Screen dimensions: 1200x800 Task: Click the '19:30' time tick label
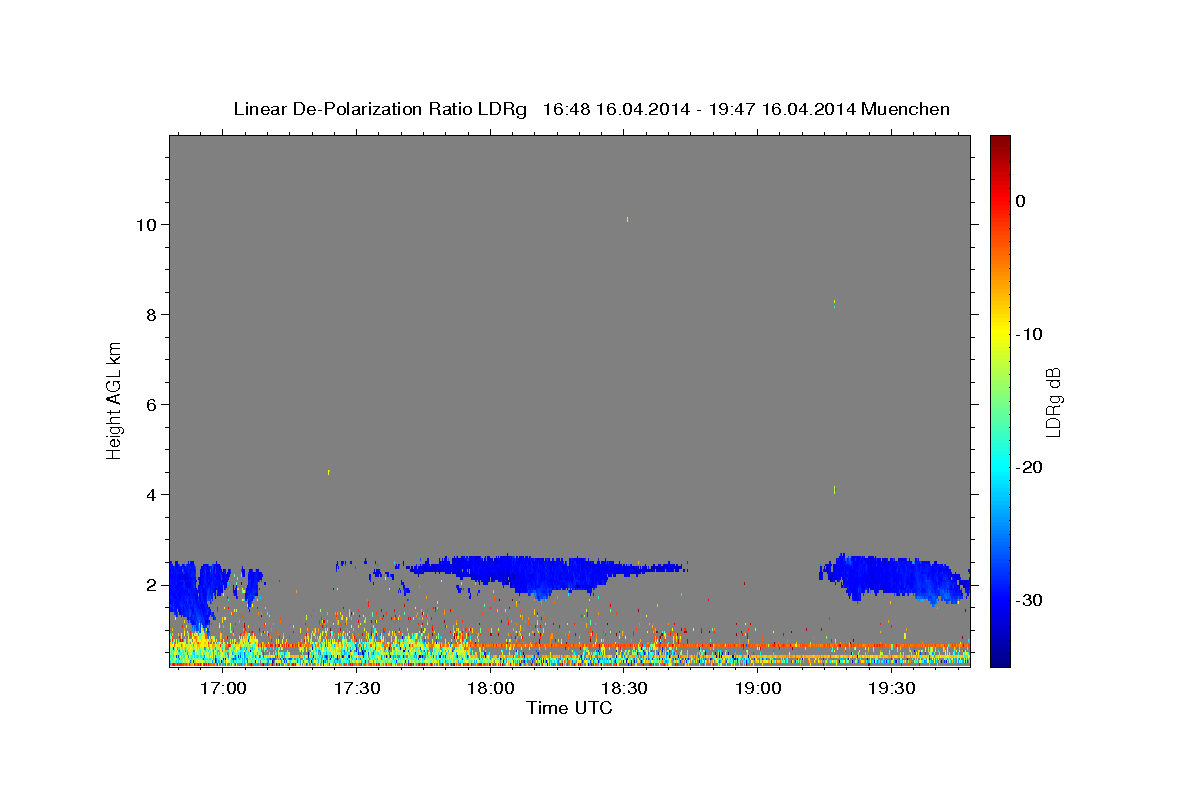coord(893,689)
